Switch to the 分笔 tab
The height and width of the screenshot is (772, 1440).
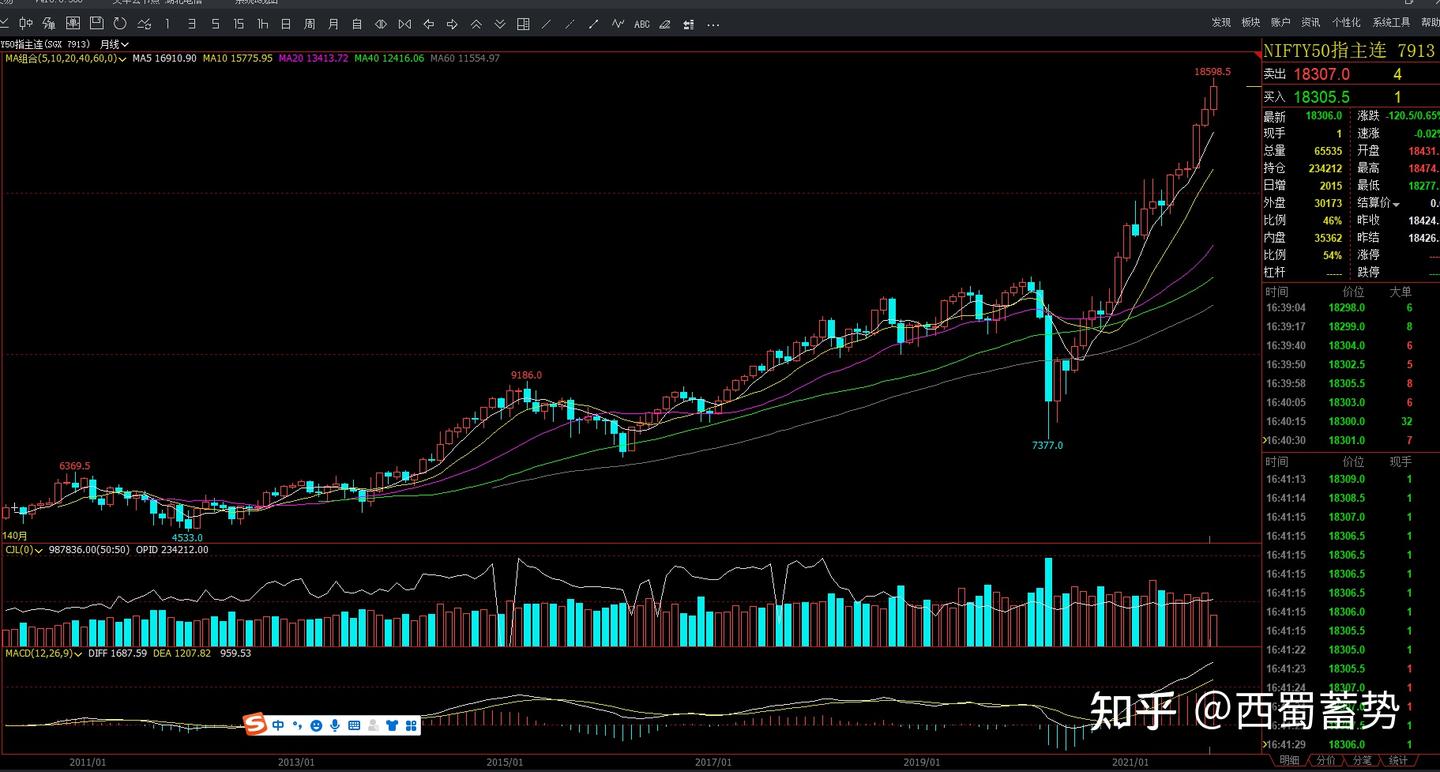click(x=1362, y=761)
